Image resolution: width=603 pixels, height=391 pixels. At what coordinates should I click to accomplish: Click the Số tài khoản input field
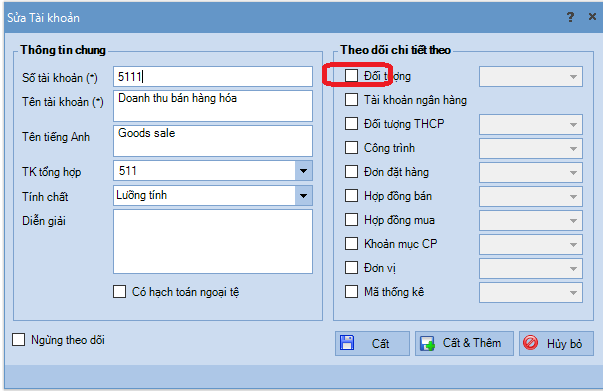pyautogui.click(x=213, y=77)
